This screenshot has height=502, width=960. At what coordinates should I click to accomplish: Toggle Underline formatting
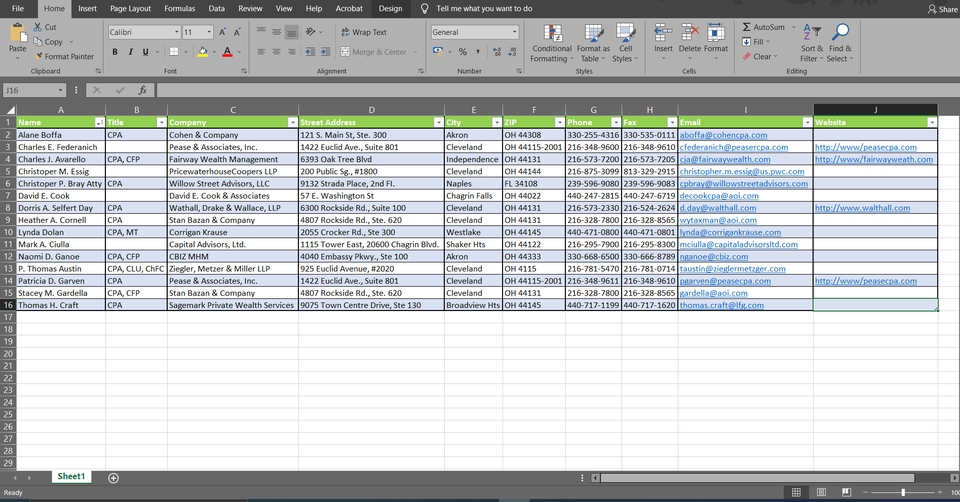pos(145,52)
